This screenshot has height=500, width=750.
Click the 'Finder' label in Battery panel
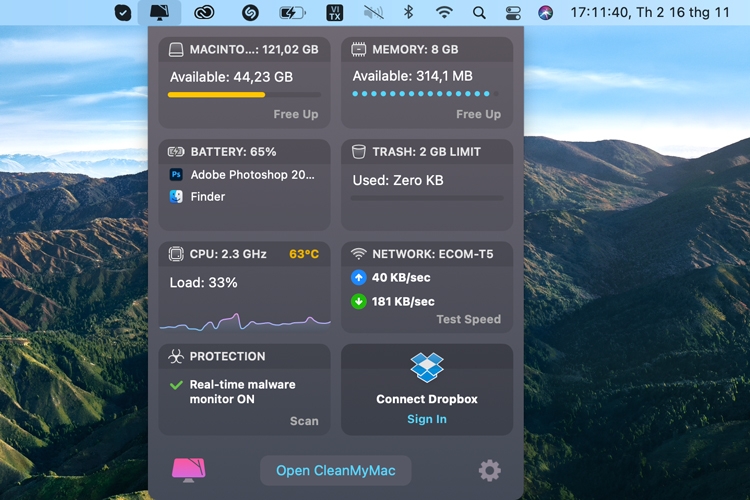tap(208, 197)
